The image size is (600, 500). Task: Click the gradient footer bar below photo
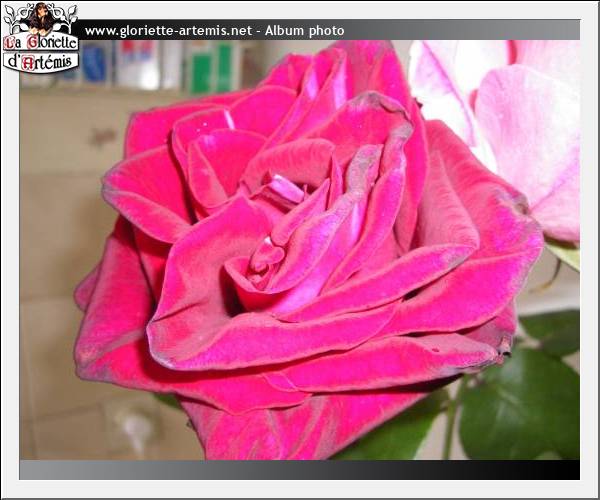[x=300, y=470]
